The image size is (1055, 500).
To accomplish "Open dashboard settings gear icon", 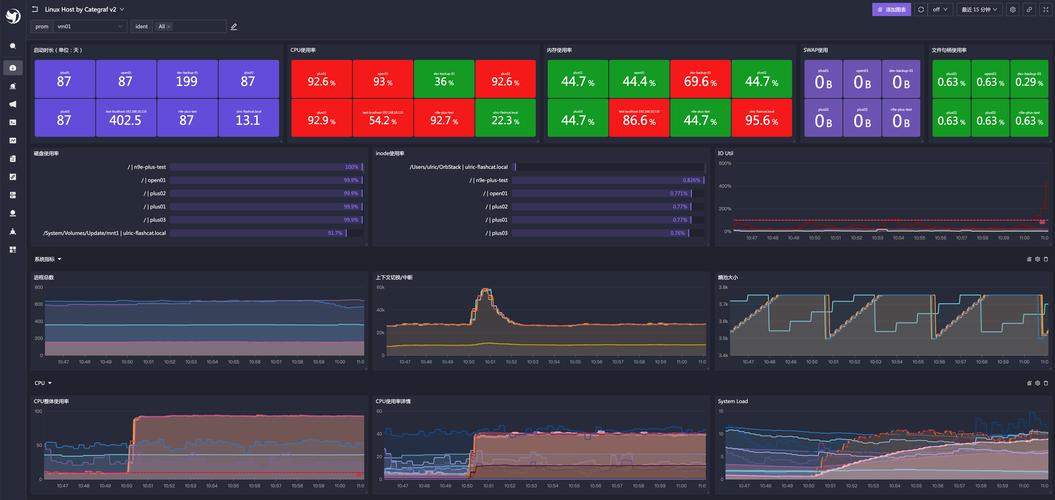I will pyautogui.click(x=1014, y=9).
